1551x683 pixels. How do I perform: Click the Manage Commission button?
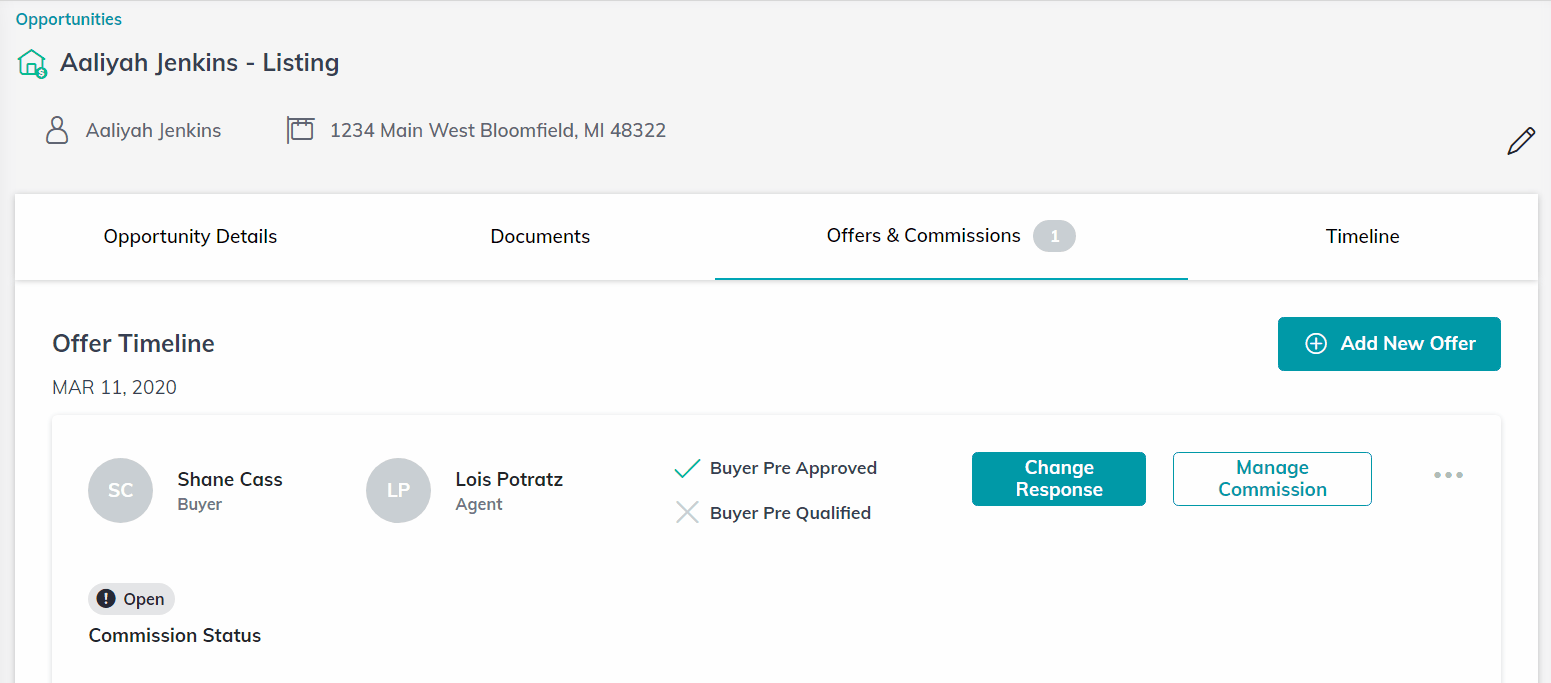[1272, 479]
